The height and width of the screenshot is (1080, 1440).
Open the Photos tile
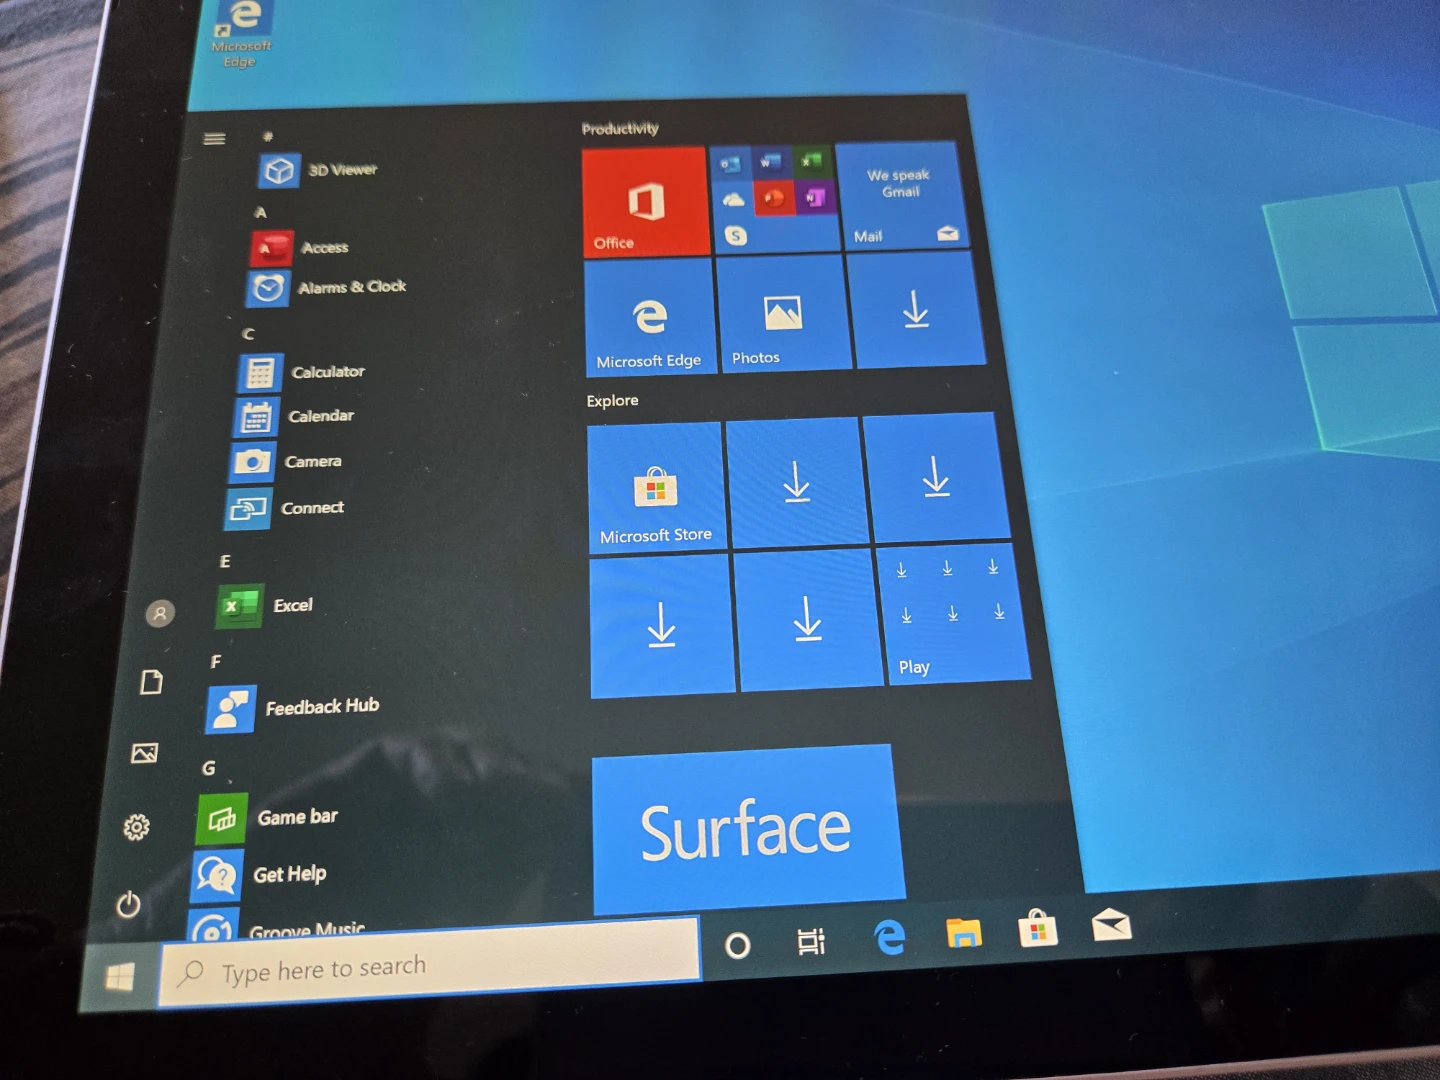pos(783,313)
